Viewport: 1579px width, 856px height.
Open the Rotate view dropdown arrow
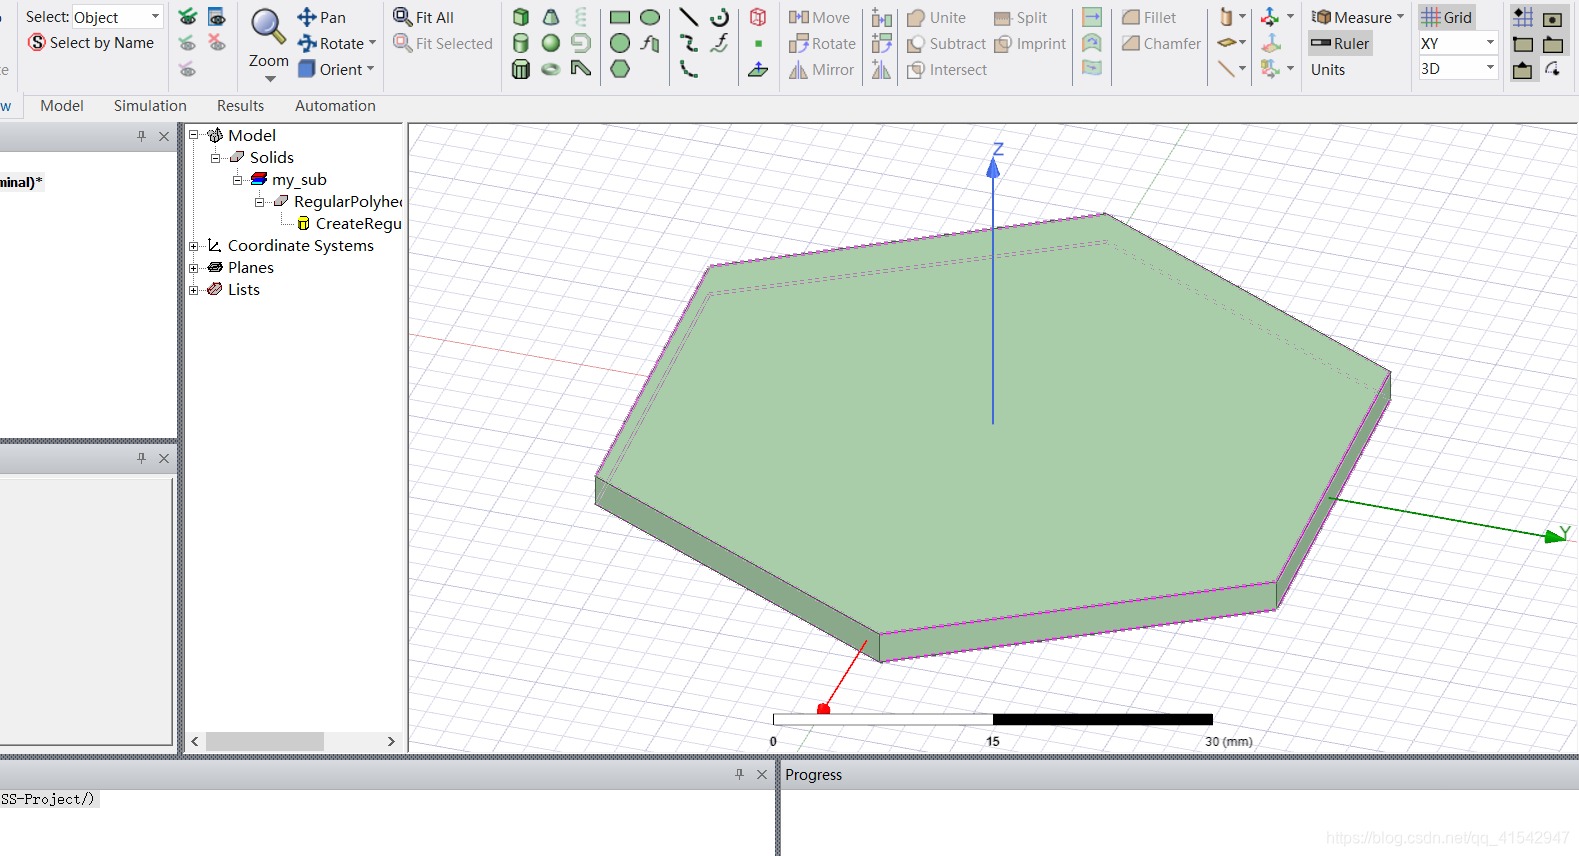point(372,43)
